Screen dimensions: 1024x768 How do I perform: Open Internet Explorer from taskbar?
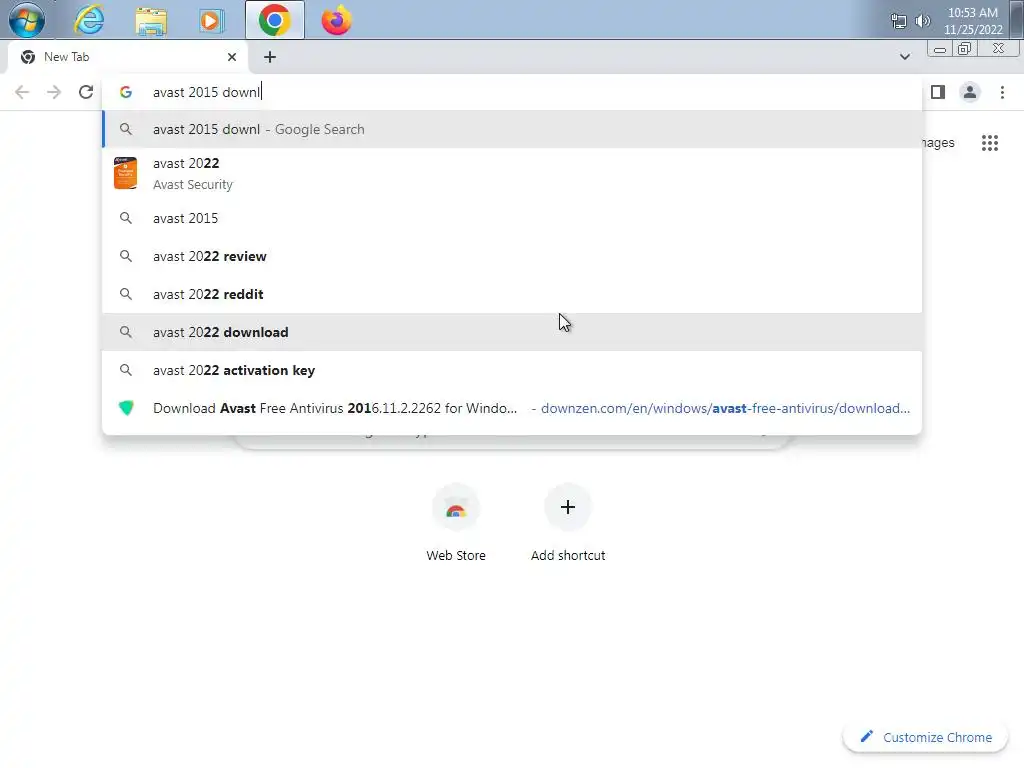[x=89, y=20]
